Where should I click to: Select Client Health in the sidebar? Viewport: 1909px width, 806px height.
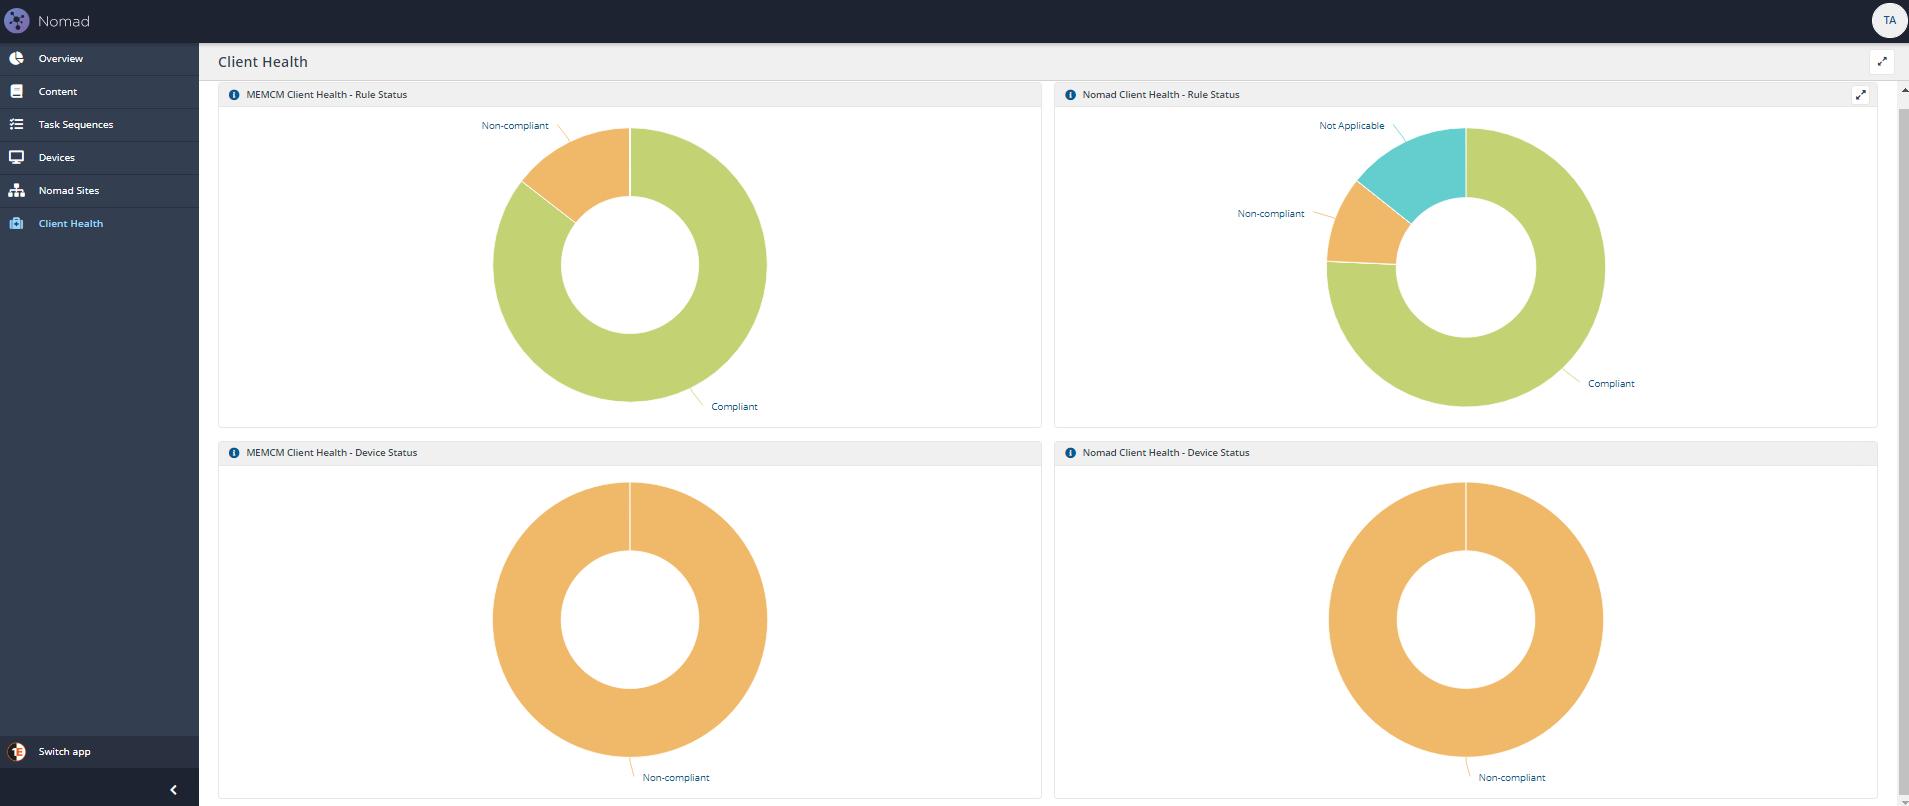click(99, 224)
